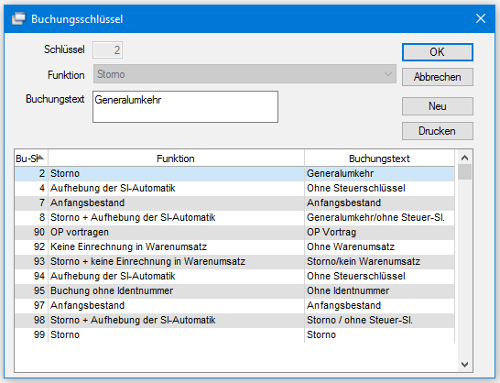Open the disabled Funktion dropdown showing Storno
The width and height of the screenshot is (500, 383).
(x=245, y=74)
